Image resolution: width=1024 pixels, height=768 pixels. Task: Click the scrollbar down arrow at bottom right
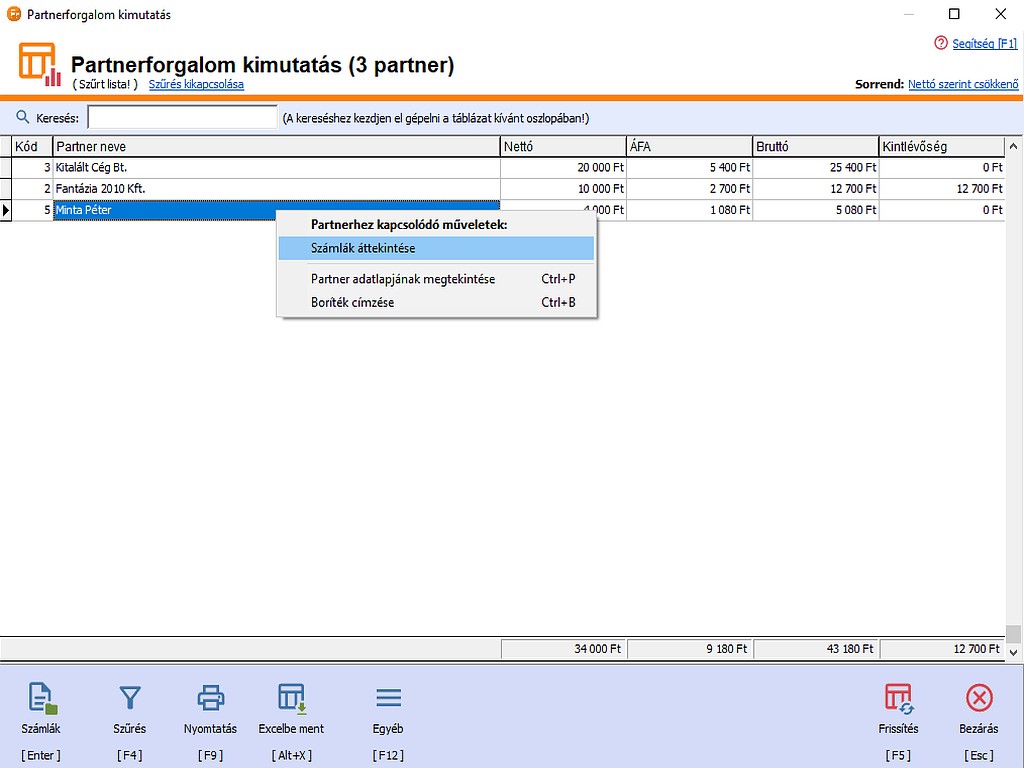coord(1014,651)
